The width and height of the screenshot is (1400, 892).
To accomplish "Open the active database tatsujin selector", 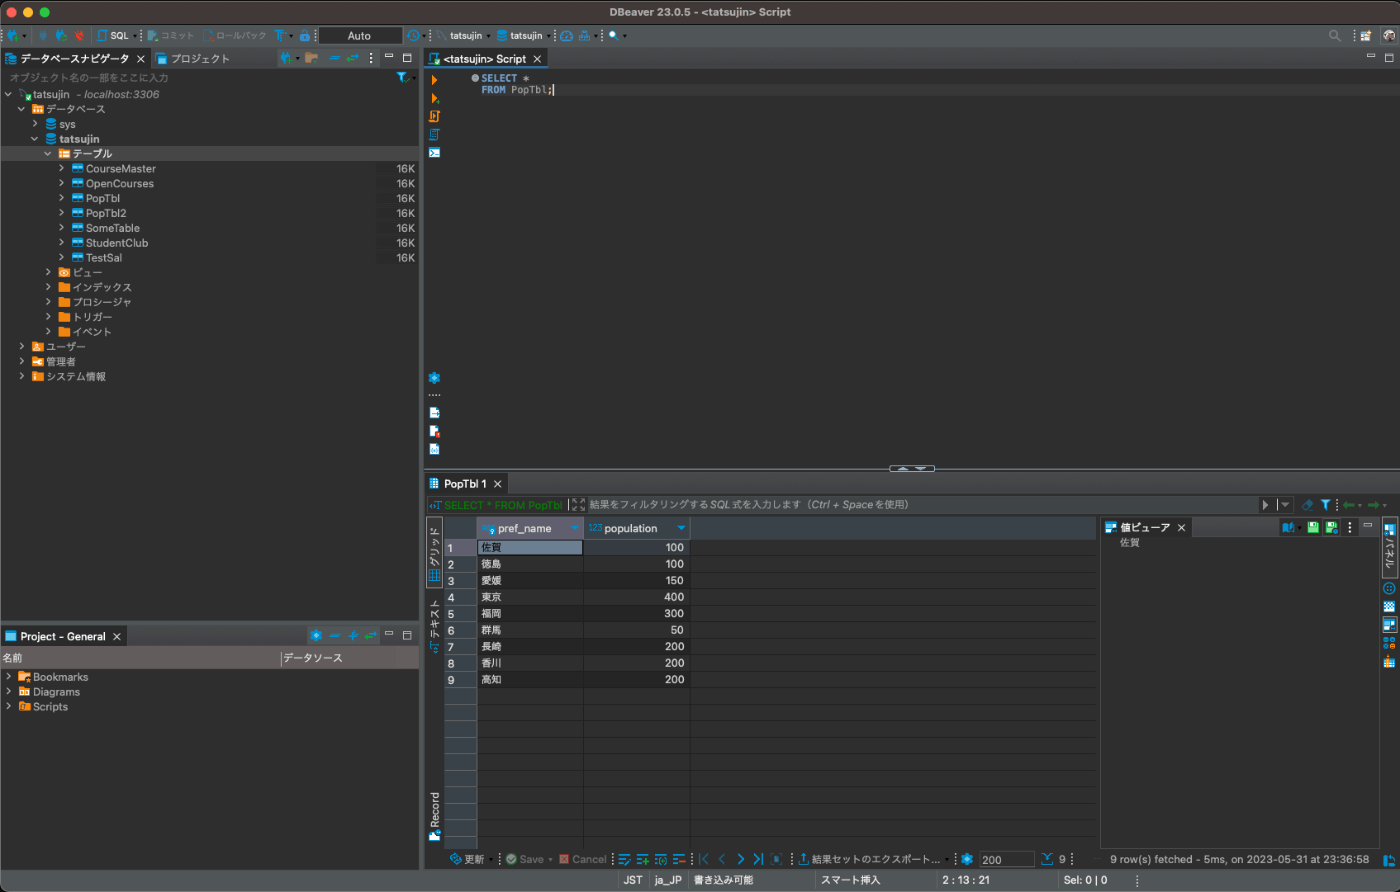I will click(x=524, y=35).
